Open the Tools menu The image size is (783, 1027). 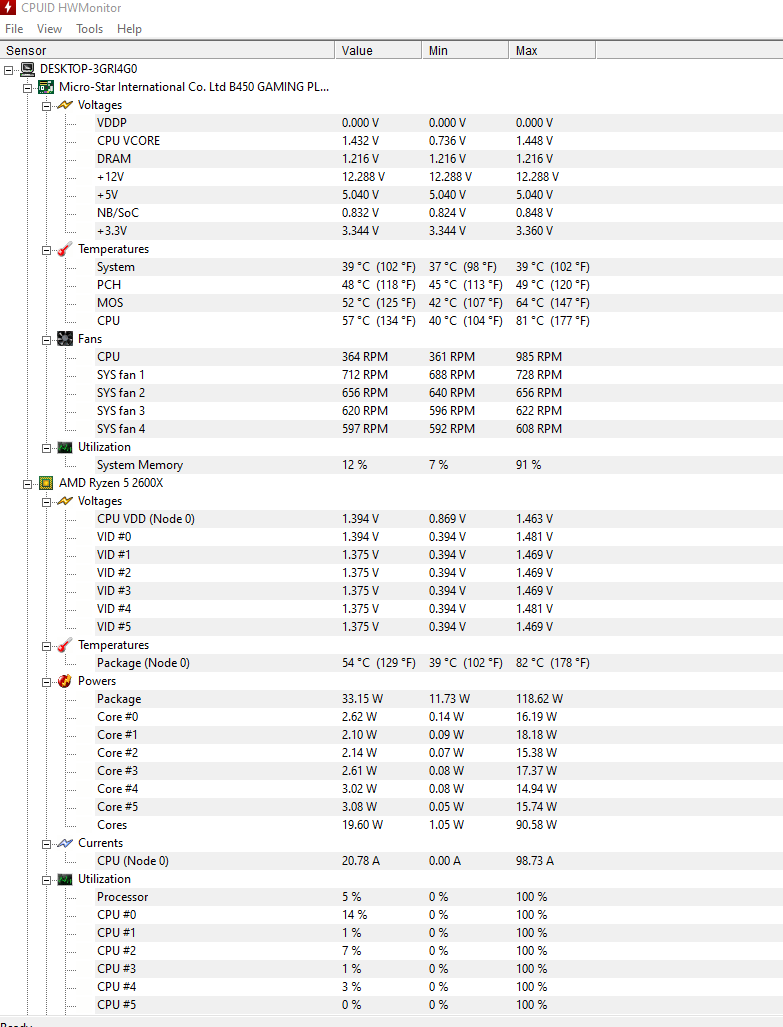coord(90,29)
